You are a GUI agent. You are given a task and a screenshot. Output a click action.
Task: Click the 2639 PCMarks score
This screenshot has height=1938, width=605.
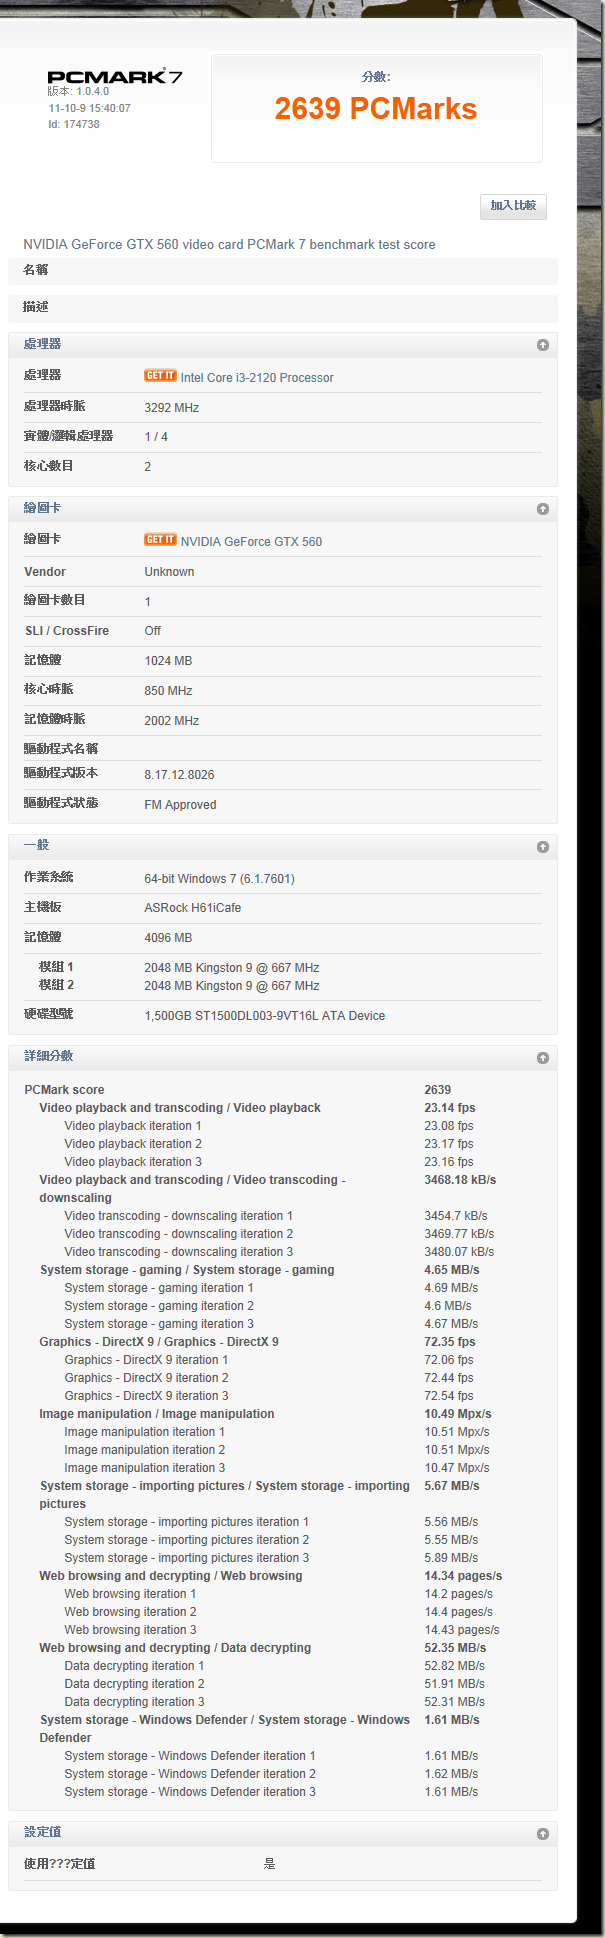(376, 109)
